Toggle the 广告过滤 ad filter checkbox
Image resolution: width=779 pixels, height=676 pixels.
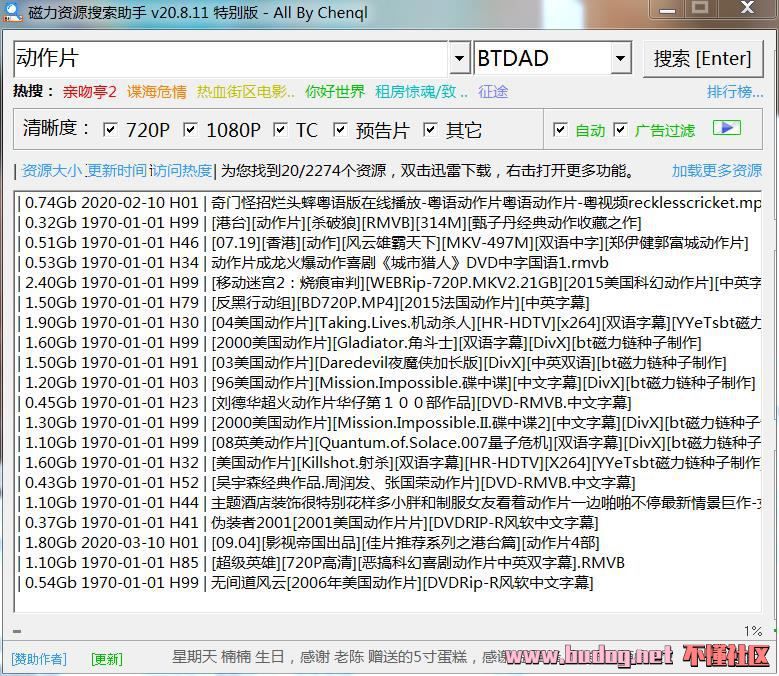coord(620,130)
